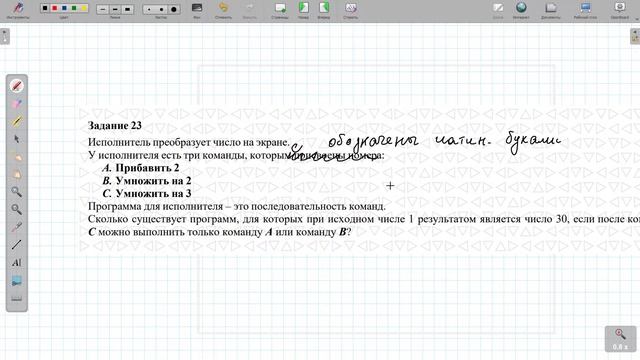Click the line "B. Умножить на 2"
The height and width of the screenshot is (360, 640).
[147, 180]
